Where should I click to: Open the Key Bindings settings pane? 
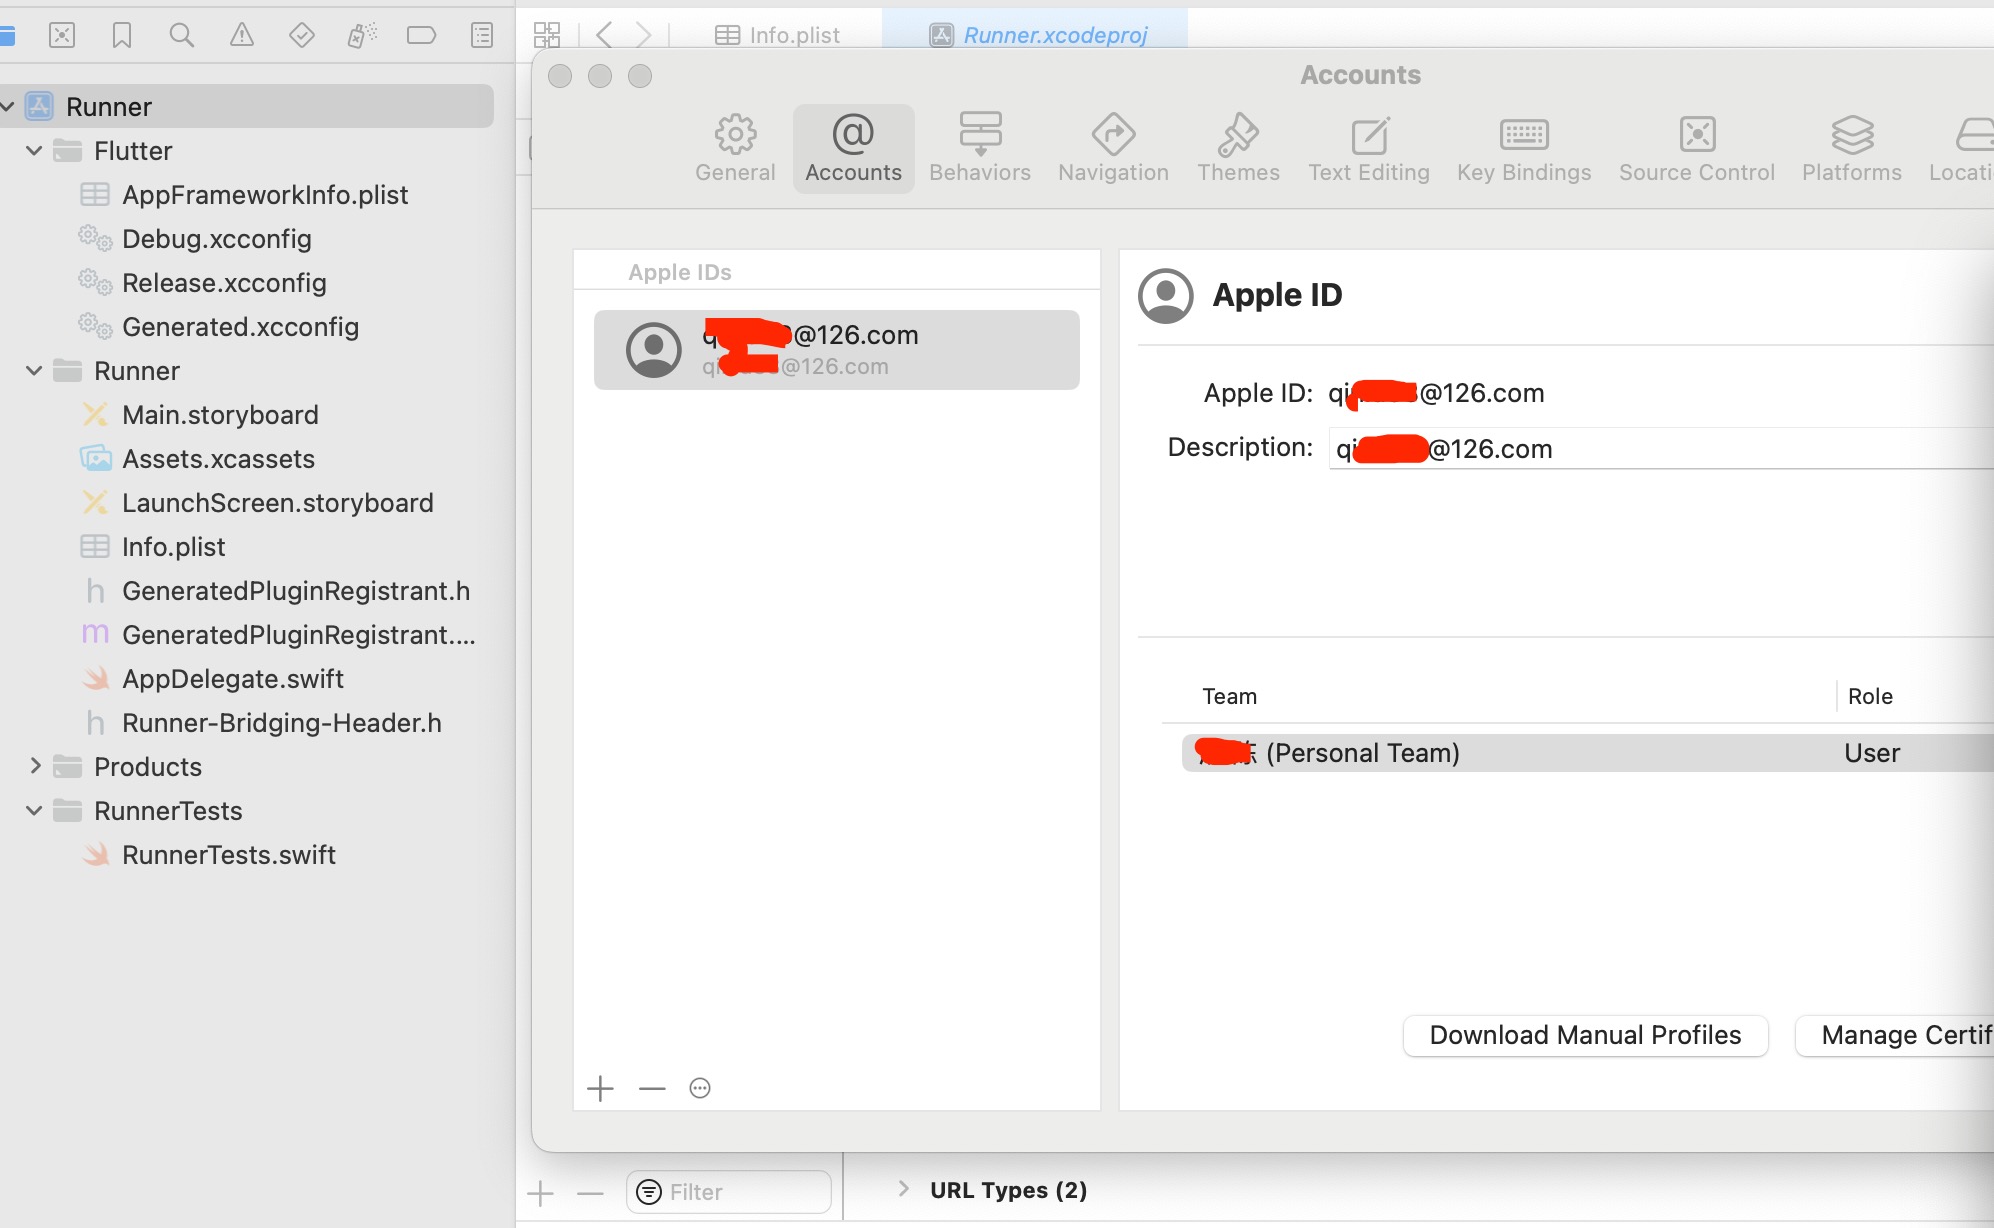point(1524,148)
